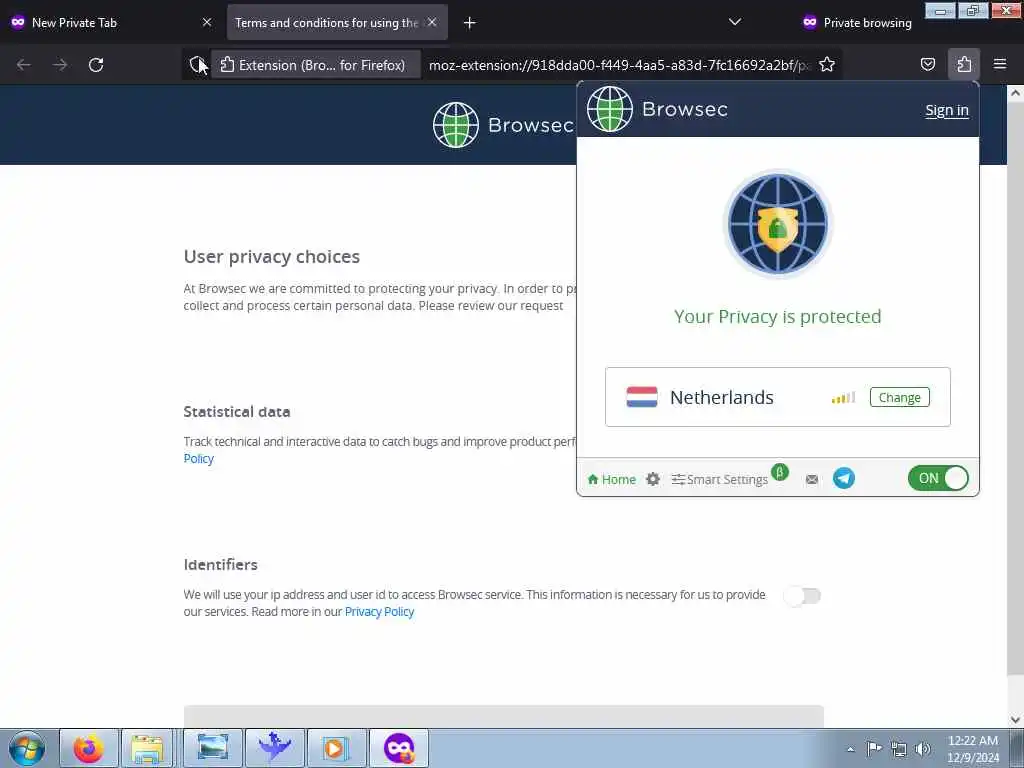Open Browsec settings gear icon
The width and height of the screenshot is (1024, 768).
click(x=652, y=479)
